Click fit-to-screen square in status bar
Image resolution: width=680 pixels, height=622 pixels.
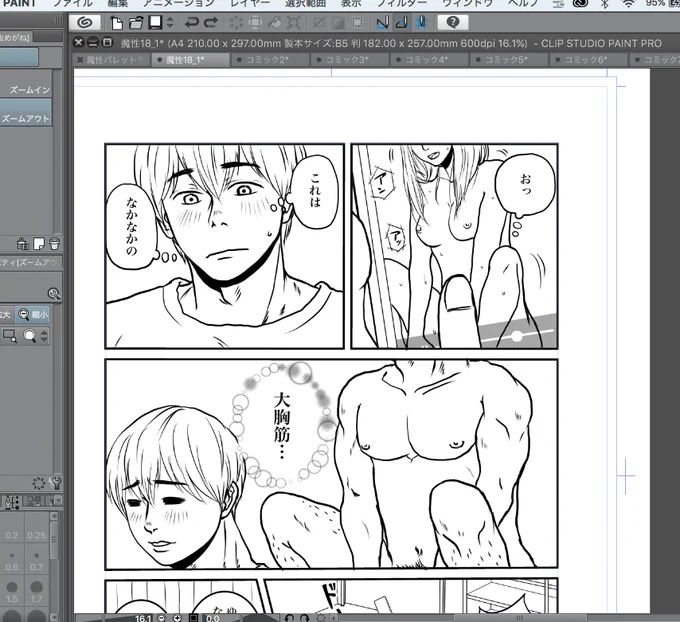(193, 618)
